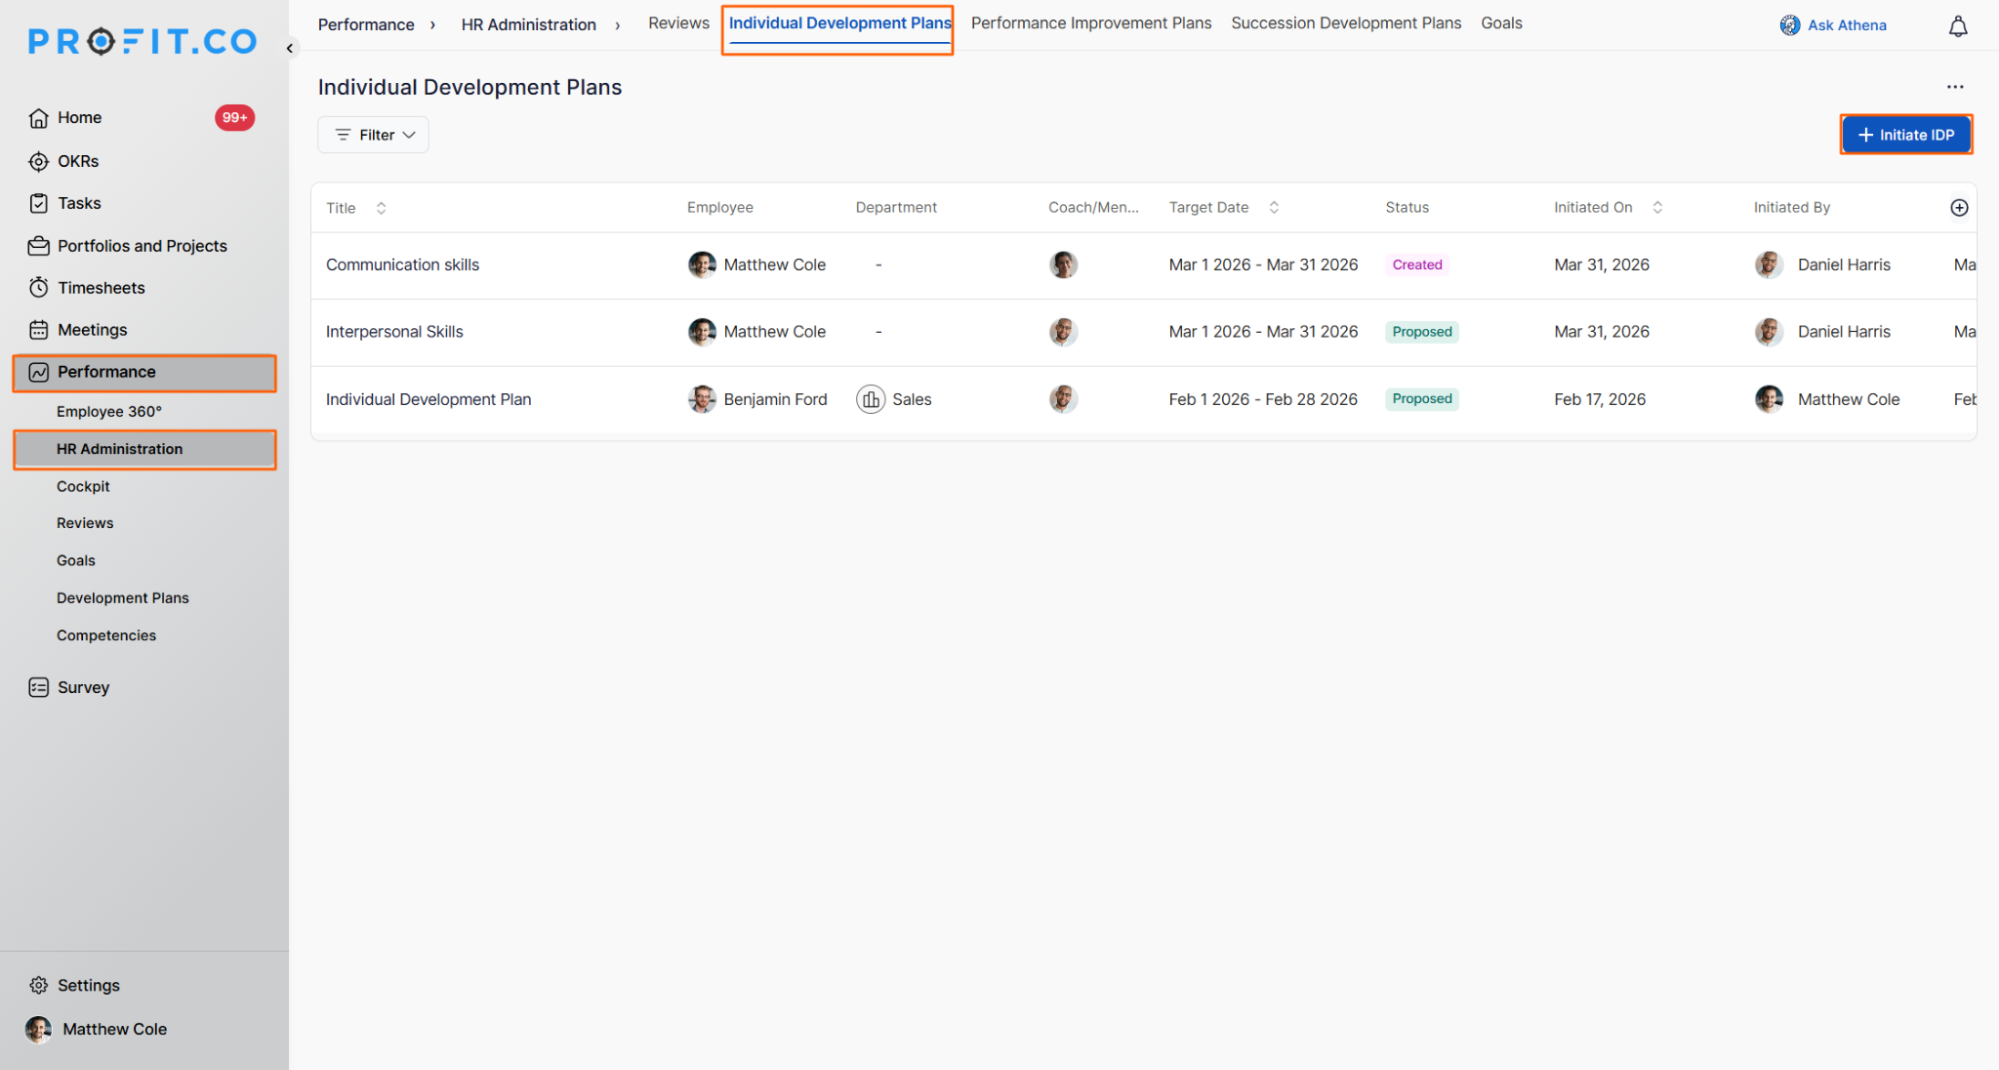This screenshot has width=1999, height=1070.
Task: Click the add column plus icon
Action: 1958,207
